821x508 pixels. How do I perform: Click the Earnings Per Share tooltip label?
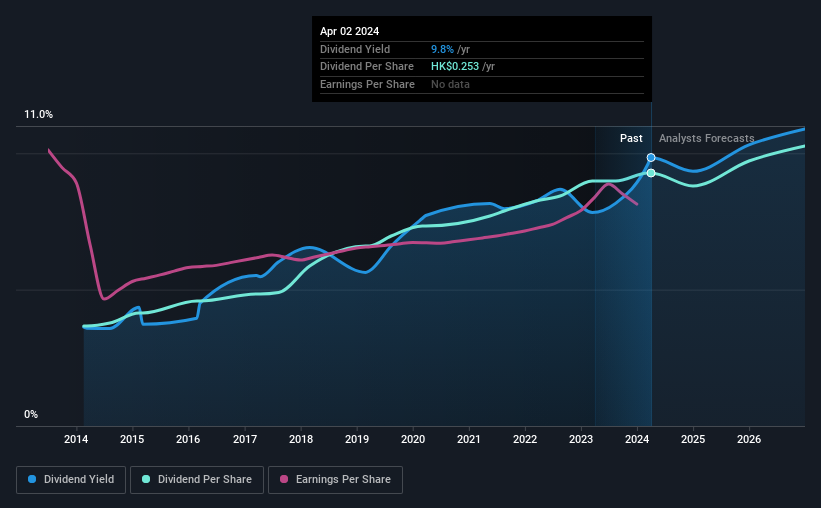(x=367, y=84)
